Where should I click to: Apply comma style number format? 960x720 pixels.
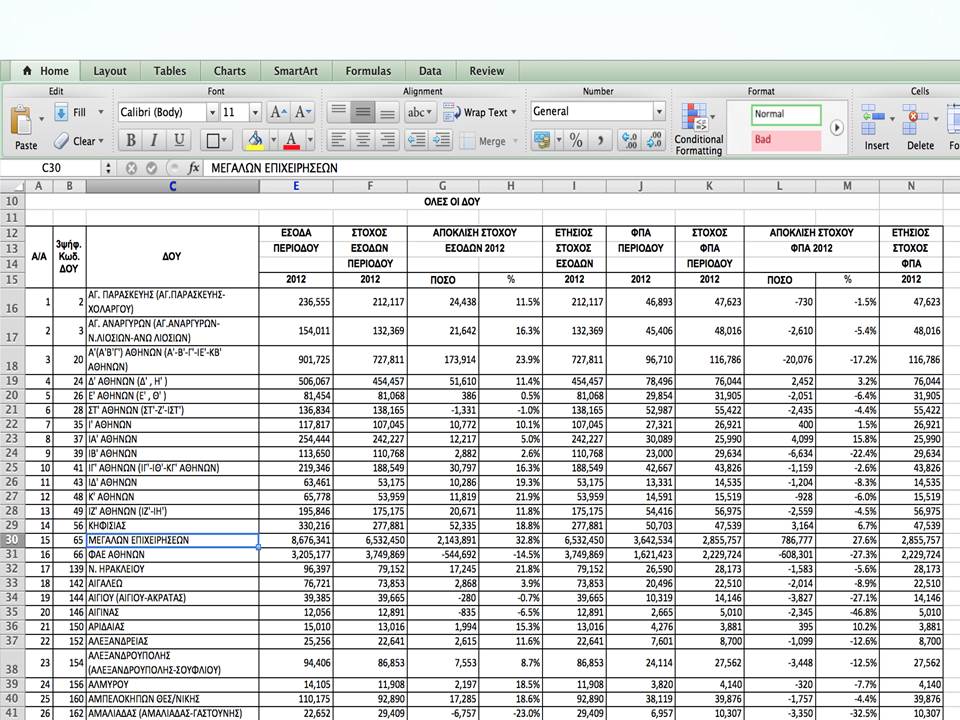[x=601, y=141]
